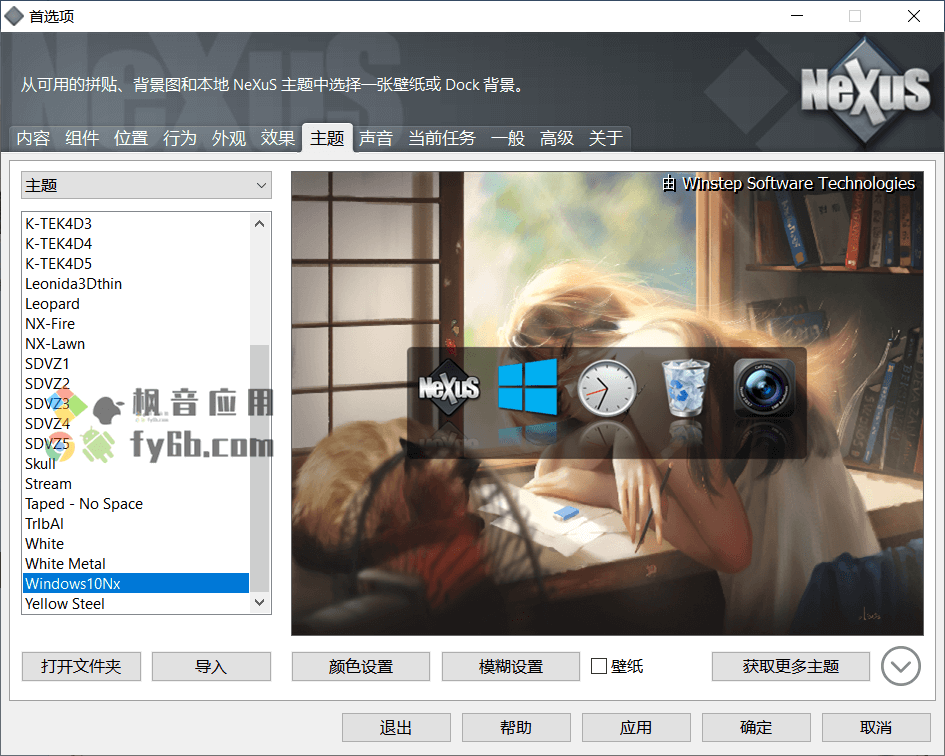Click the 应用 button
Viewport: 945px width, 756px height.
tap(636, 728)
